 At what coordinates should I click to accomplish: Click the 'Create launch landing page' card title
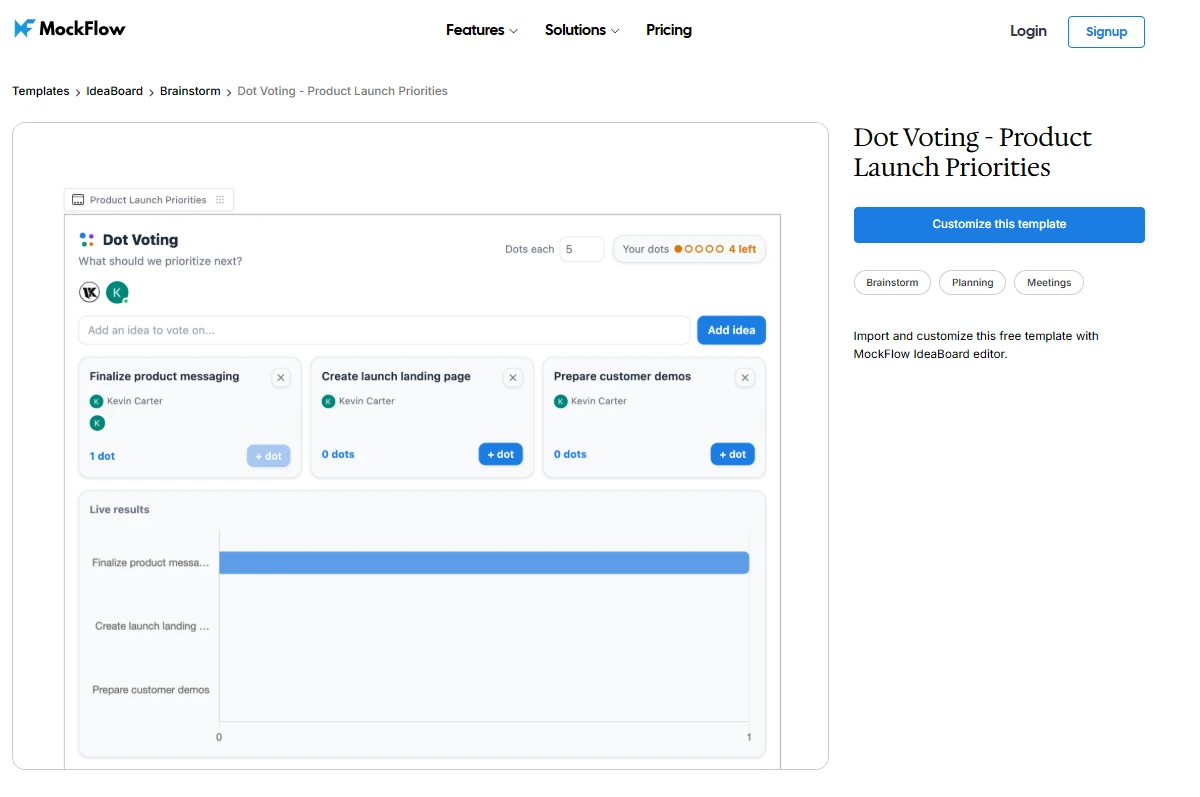(x=396, y=377)
